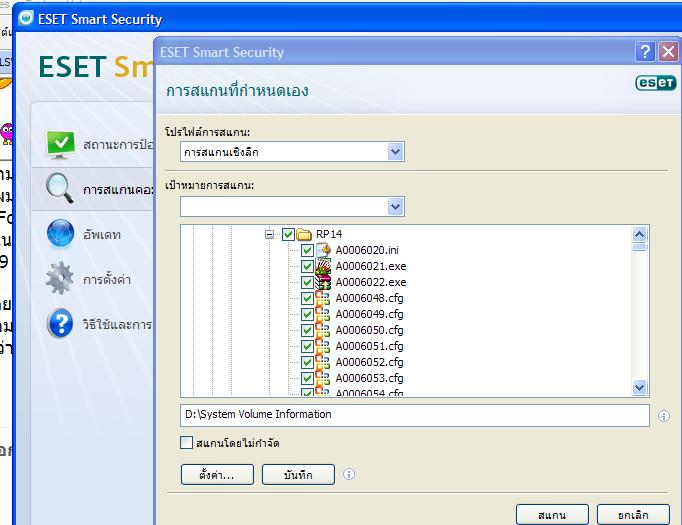Select the A0006050.cfg file name
Viewport: 682px width, 525px height.
point(369,331)
